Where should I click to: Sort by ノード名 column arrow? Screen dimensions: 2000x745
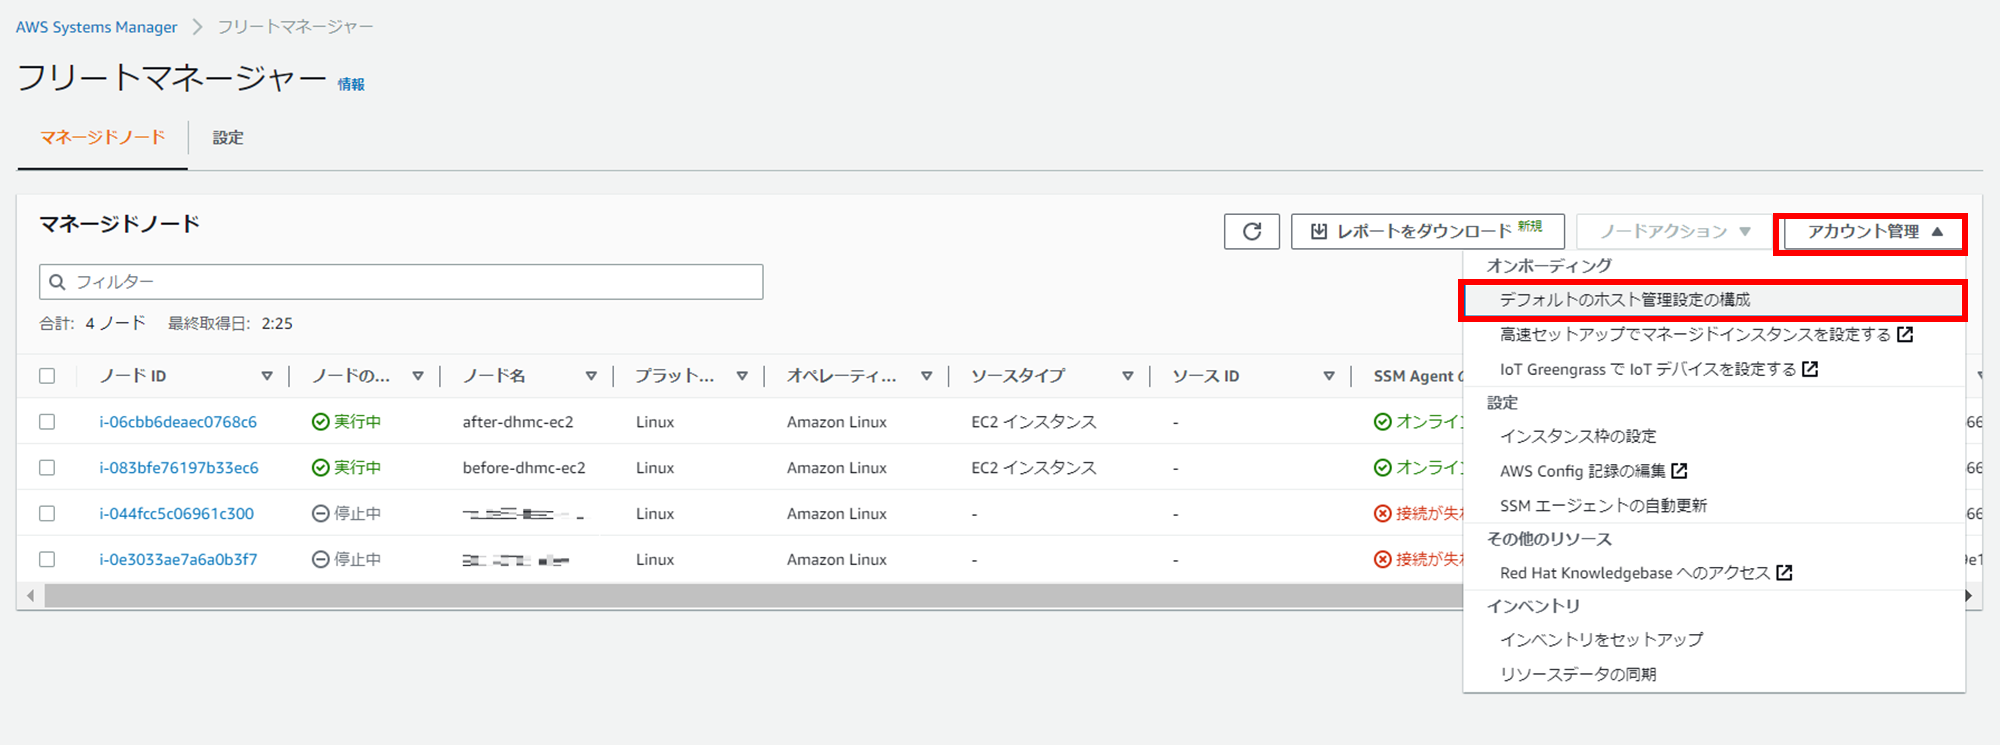[x=591, y=376]
